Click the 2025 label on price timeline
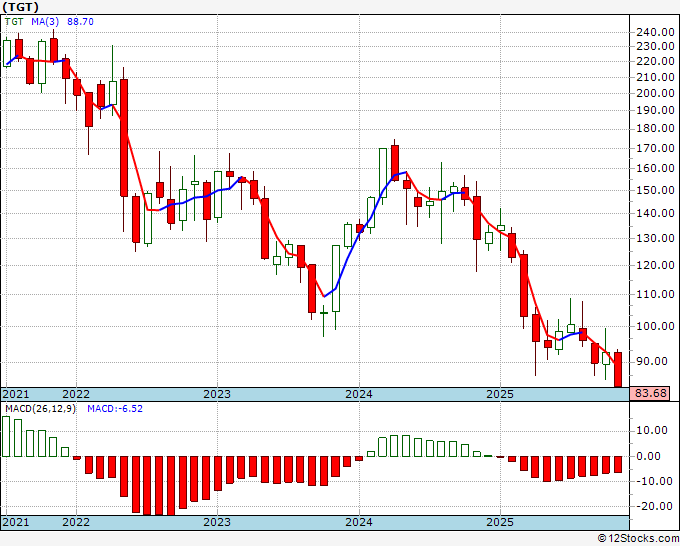Screen dimensions: 680x546 [x=500, y=394]
